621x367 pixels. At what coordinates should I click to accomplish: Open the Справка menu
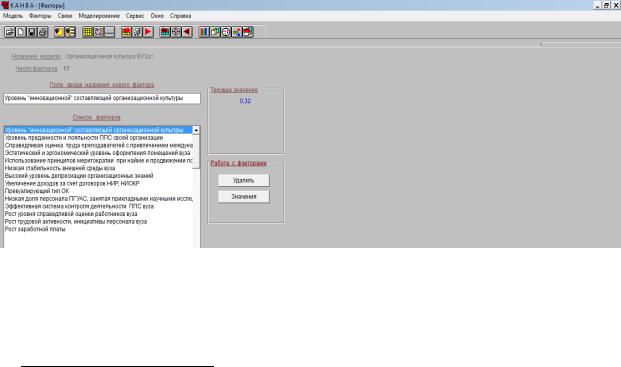pos(181,16)
